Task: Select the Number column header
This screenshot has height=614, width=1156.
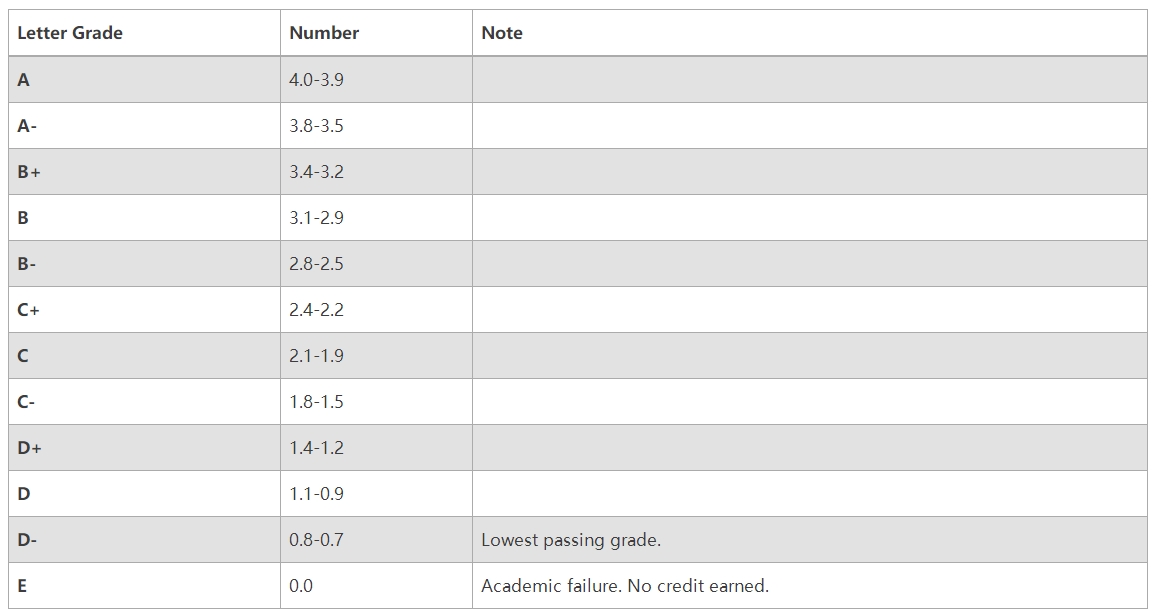Action: (324, 33)
